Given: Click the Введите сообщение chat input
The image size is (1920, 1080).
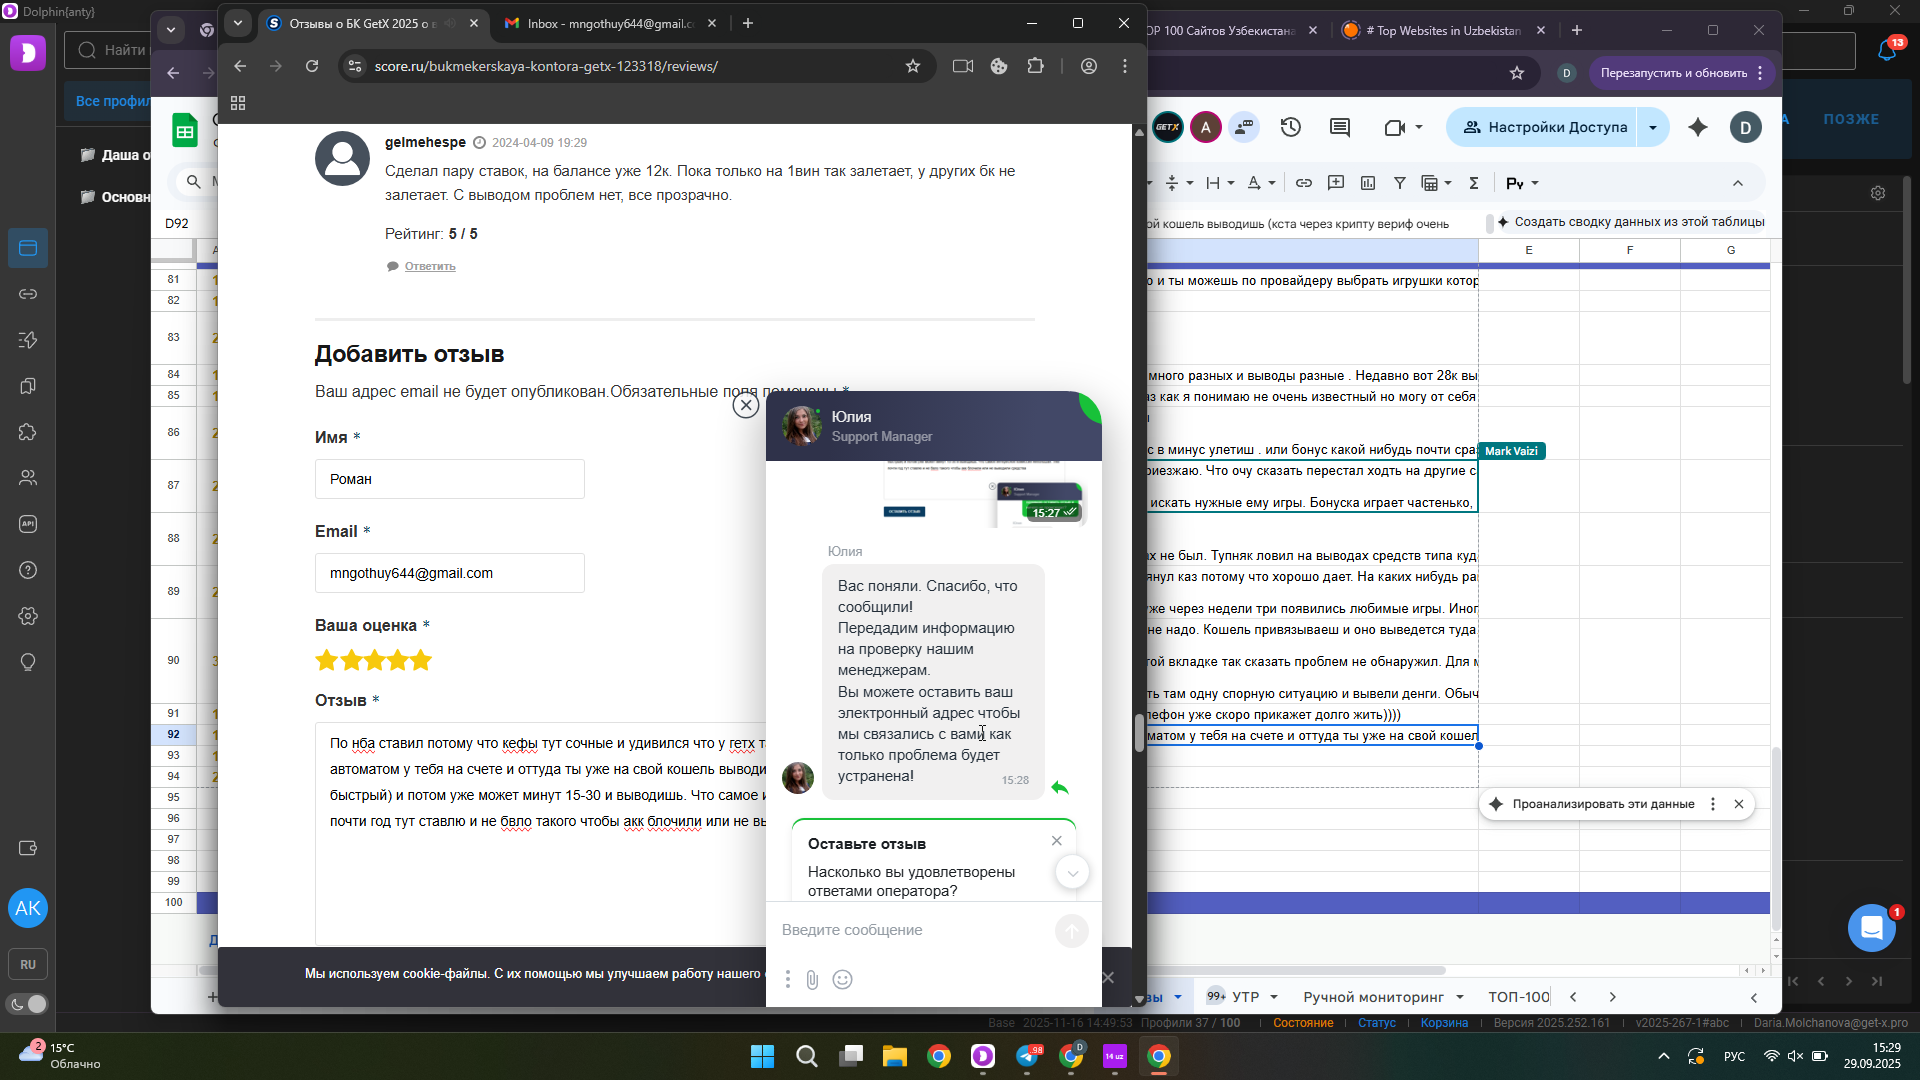Looking at the screenshot, I should [x=910, y=930].
